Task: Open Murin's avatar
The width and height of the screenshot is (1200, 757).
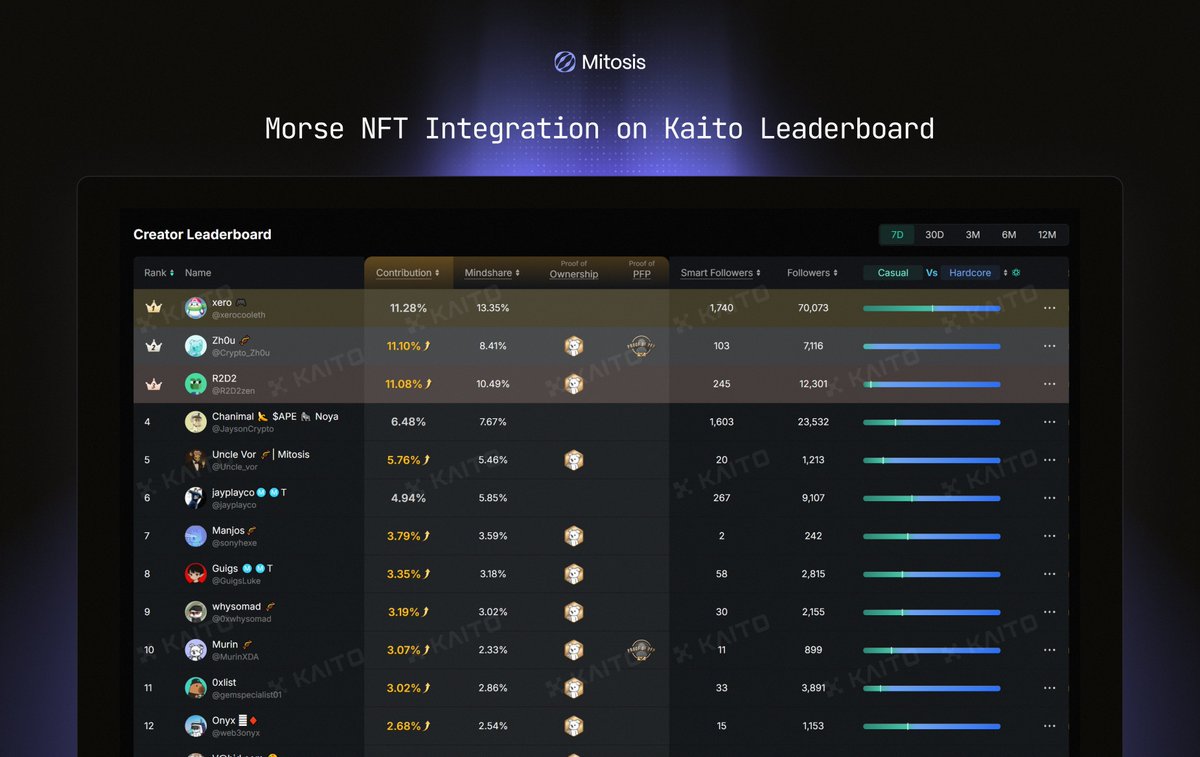Action: [x=196, y=650]
